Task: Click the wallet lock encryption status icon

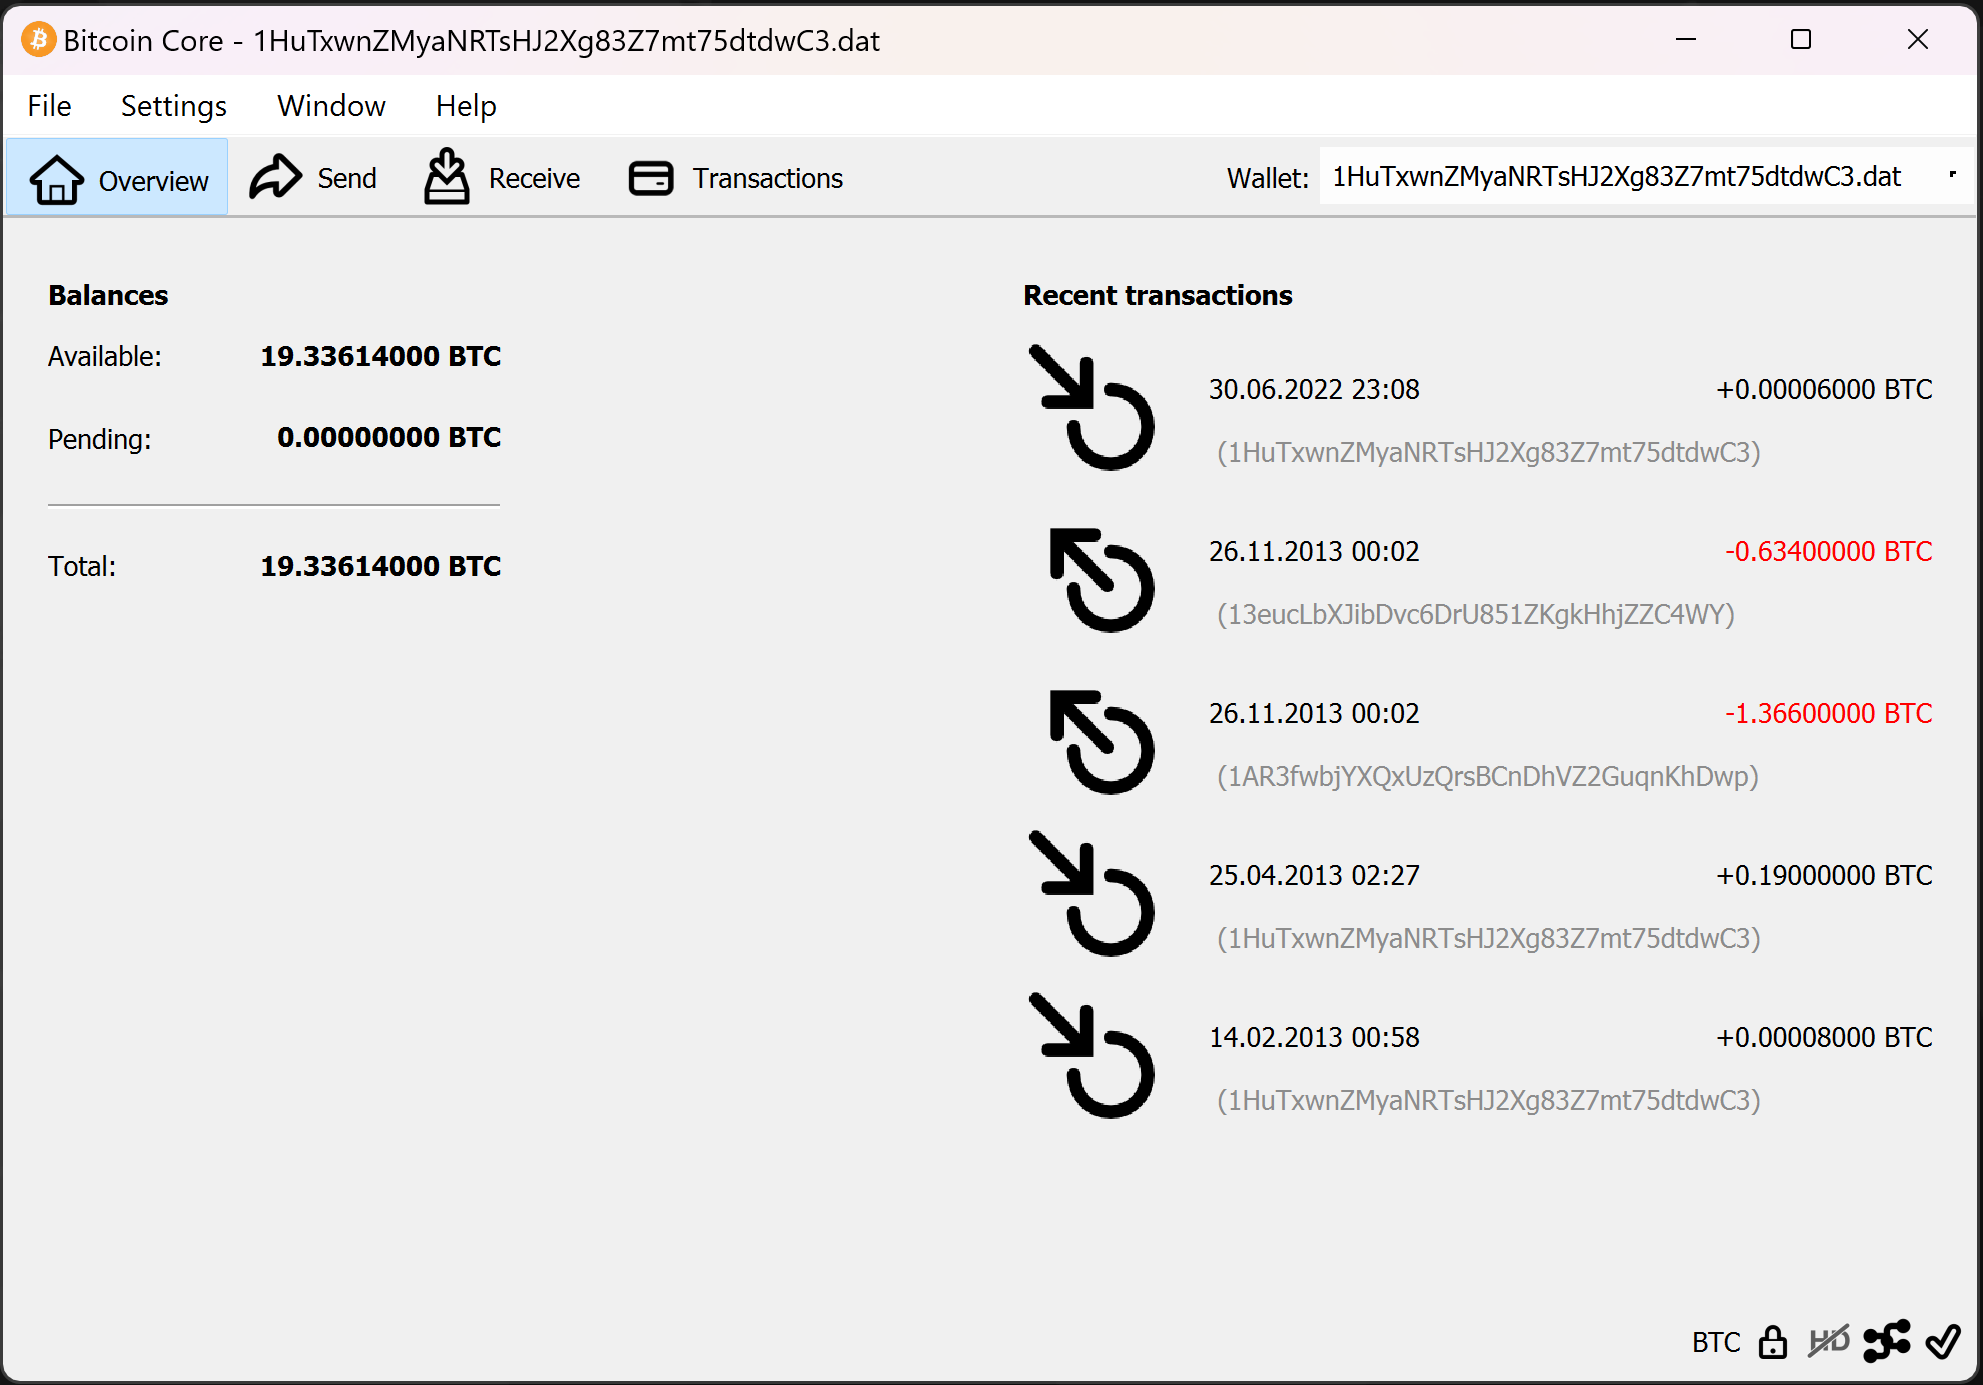Action: click(x=1772, y=1342)
